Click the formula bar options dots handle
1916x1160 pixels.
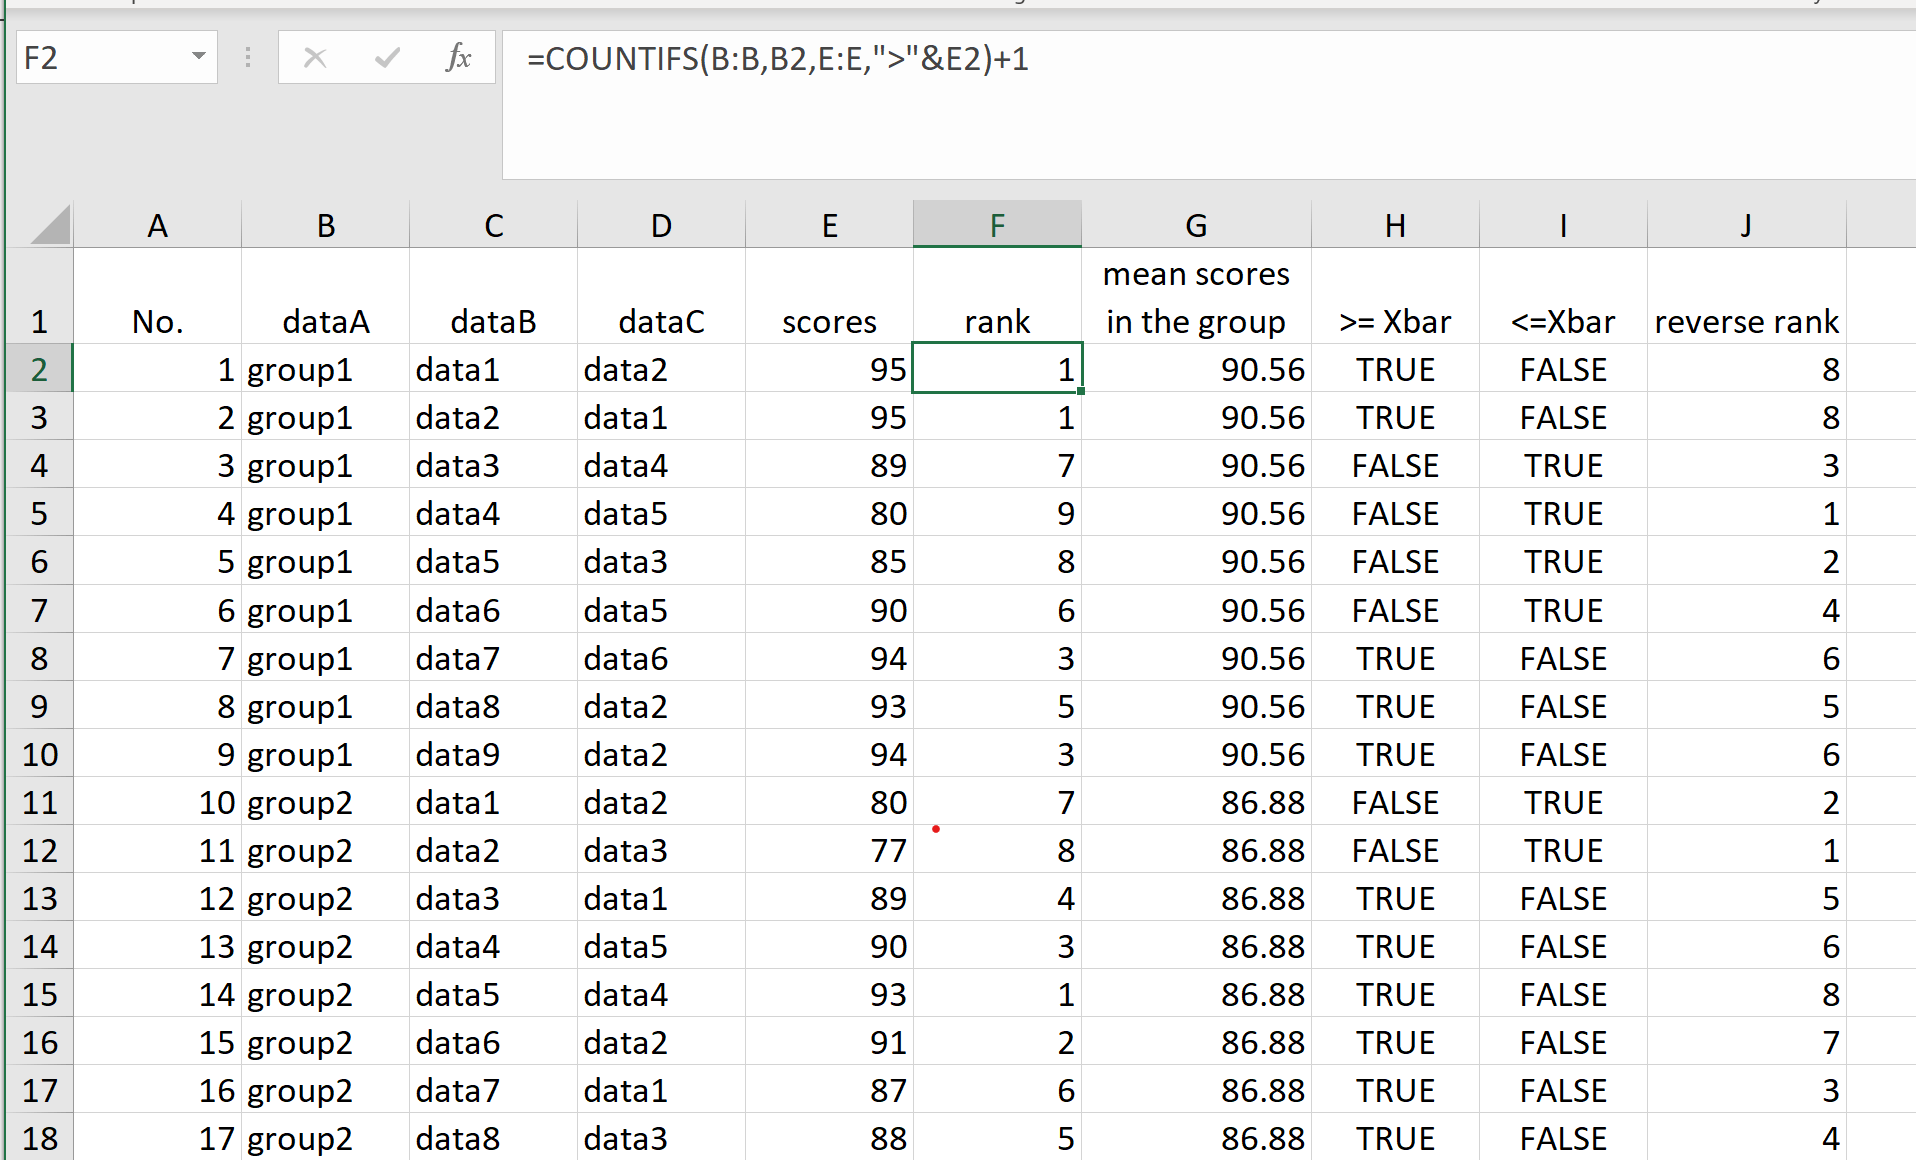(248, 58)
